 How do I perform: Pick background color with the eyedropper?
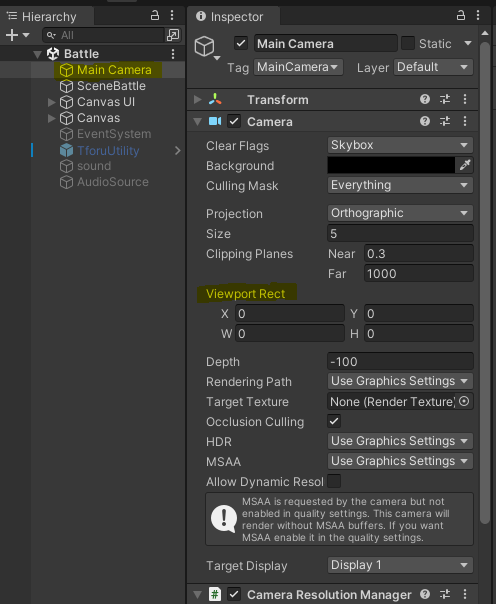pos(464,165)
